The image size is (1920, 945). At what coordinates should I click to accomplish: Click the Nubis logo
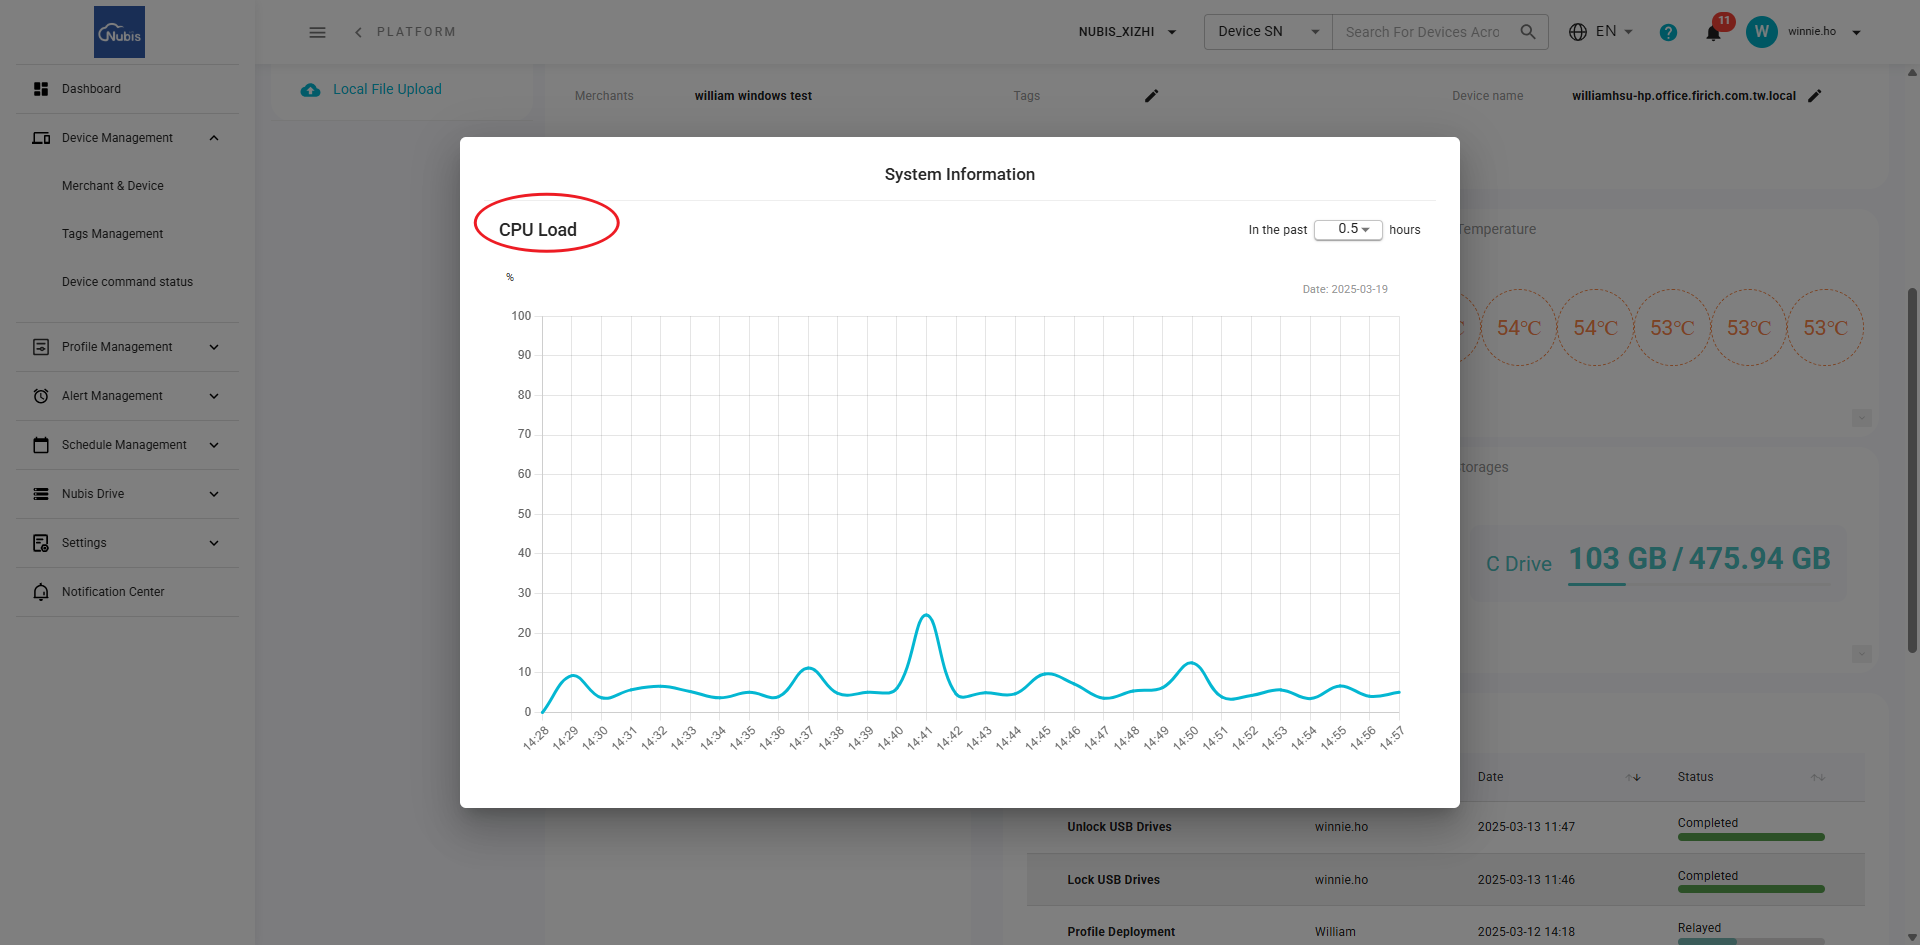119,32
